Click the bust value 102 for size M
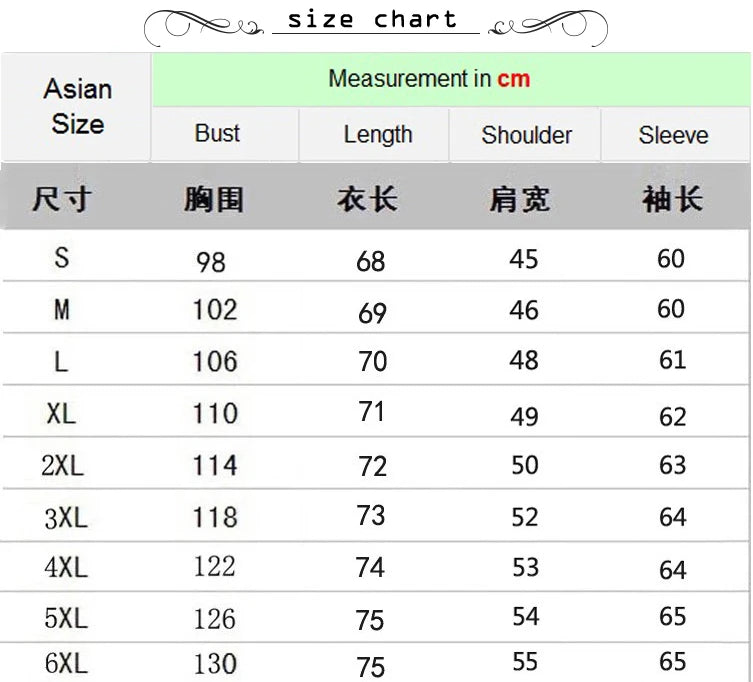 (215, 310)
